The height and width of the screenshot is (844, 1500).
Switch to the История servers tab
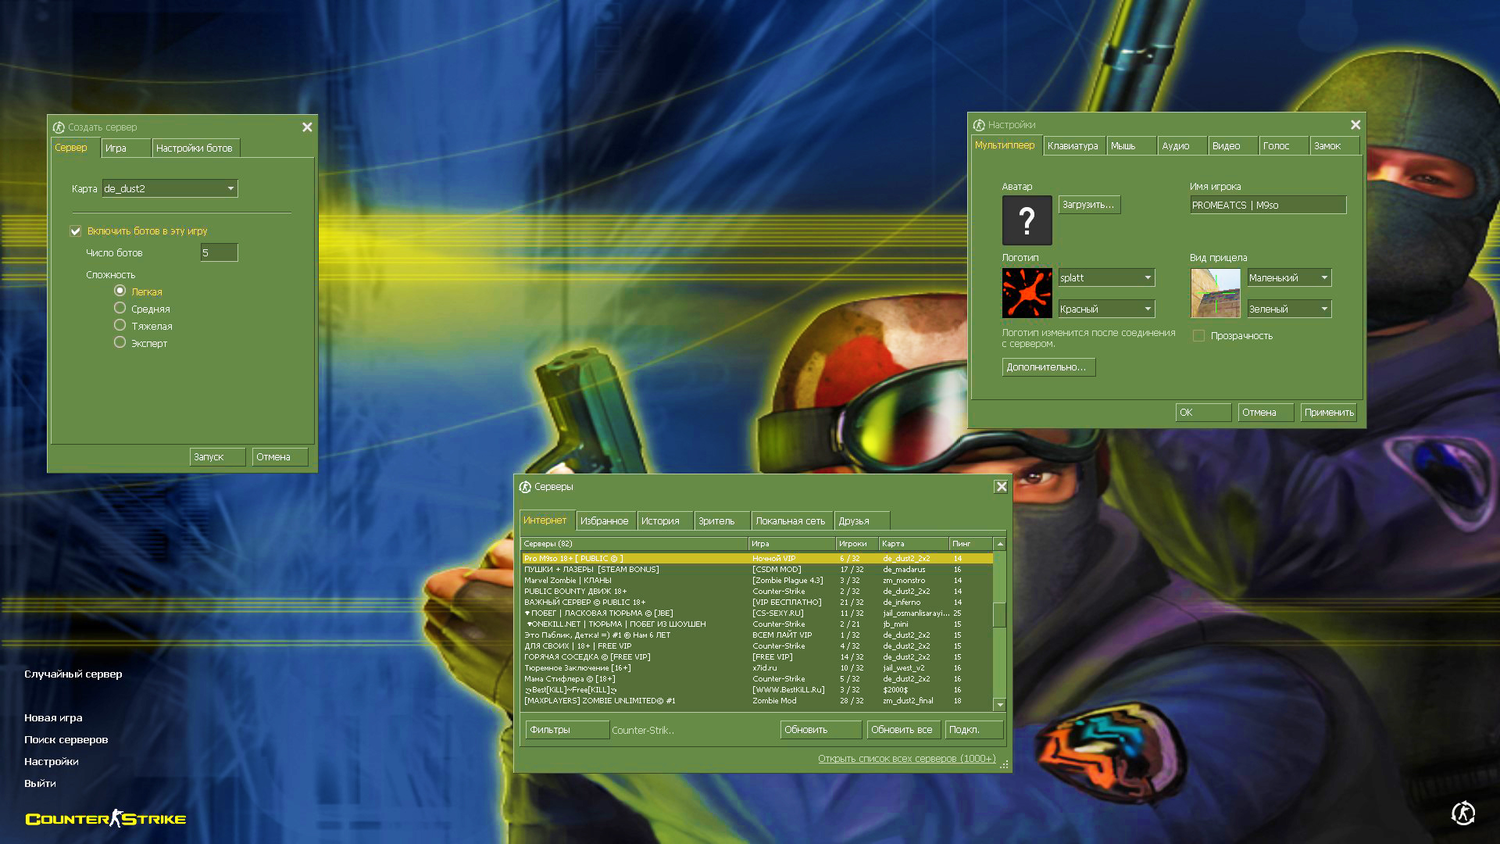[665, 521]
